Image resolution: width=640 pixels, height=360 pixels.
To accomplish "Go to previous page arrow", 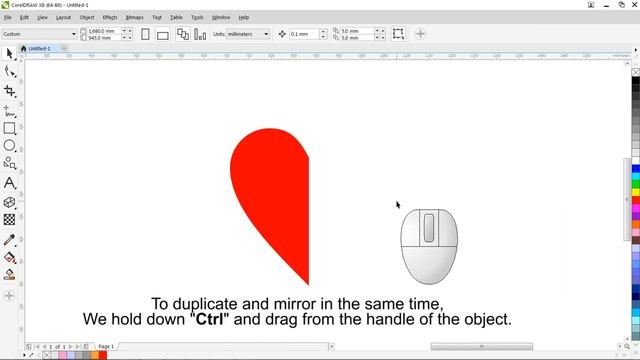I will click(x=44, y=347).
